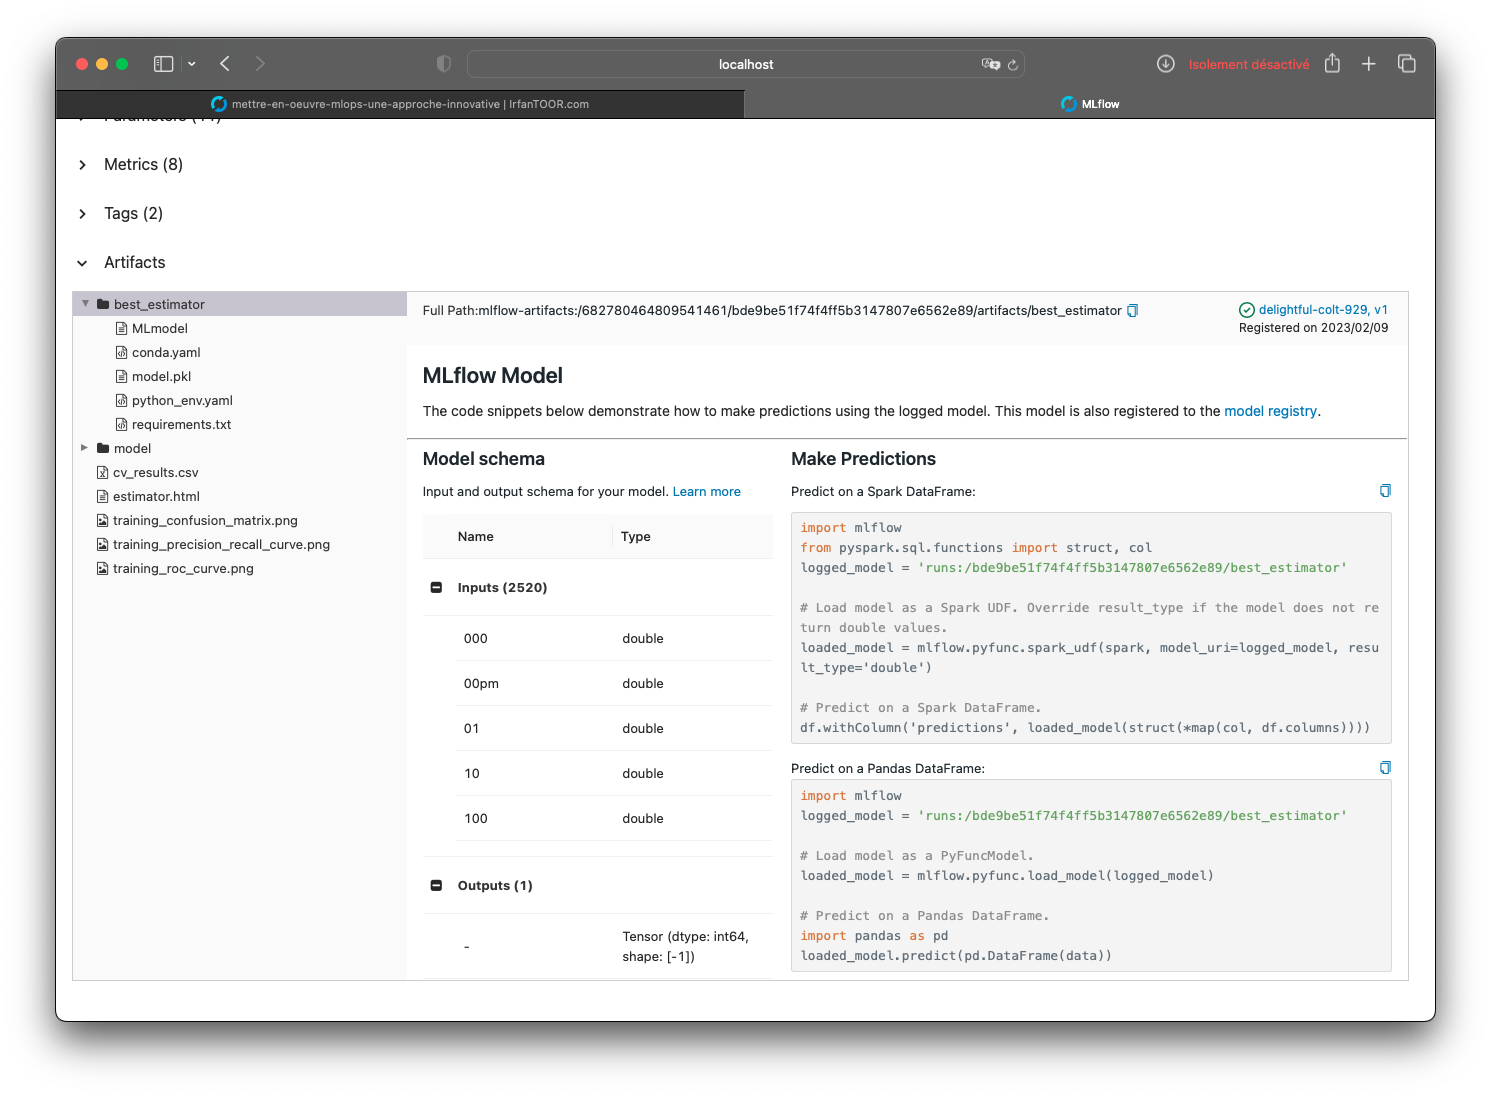Open the cv_results.csv file
The height and width of the screenshot is (1095, 1491).
click(155, 472)
